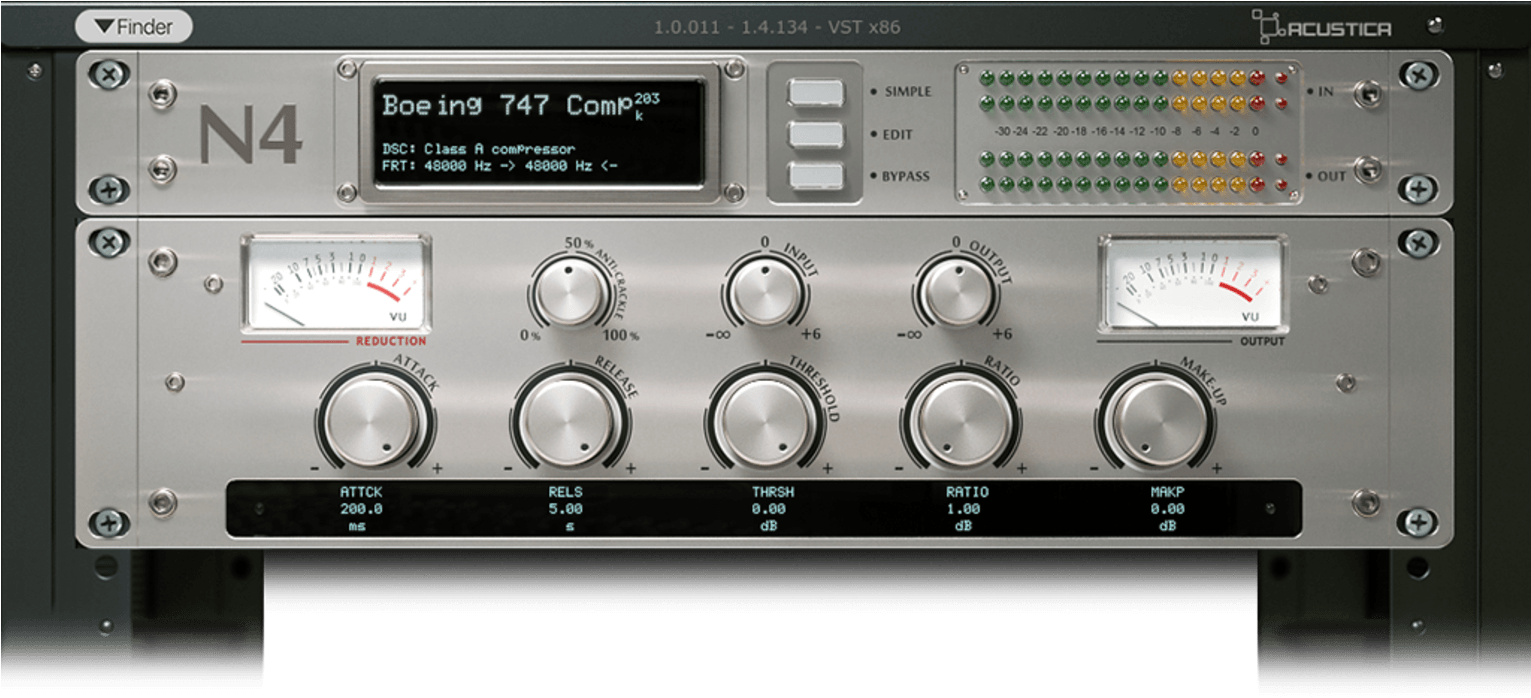Click the RELS 5.00 s readout
Viewport: 1531px width, 698px height.
pos(565,509)
